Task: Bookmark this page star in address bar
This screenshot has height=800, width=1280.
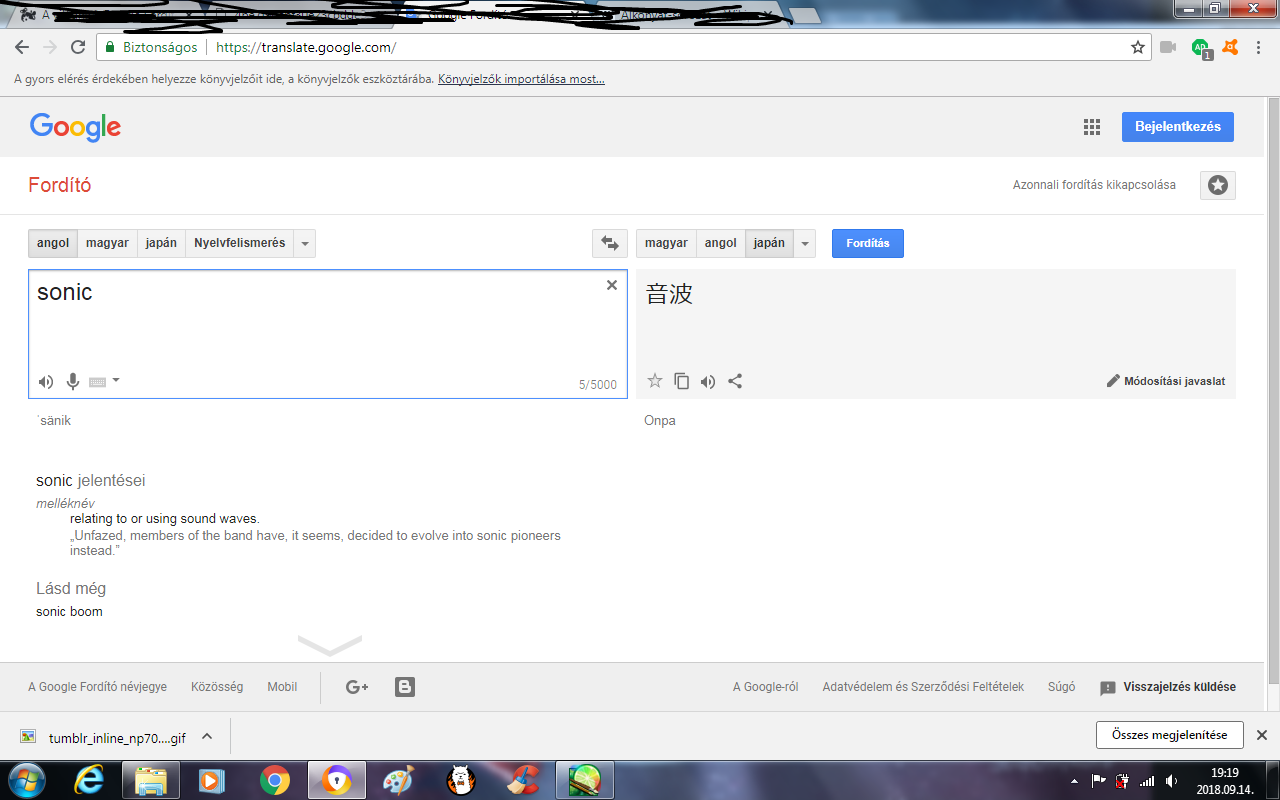Action: point(1137,47)
